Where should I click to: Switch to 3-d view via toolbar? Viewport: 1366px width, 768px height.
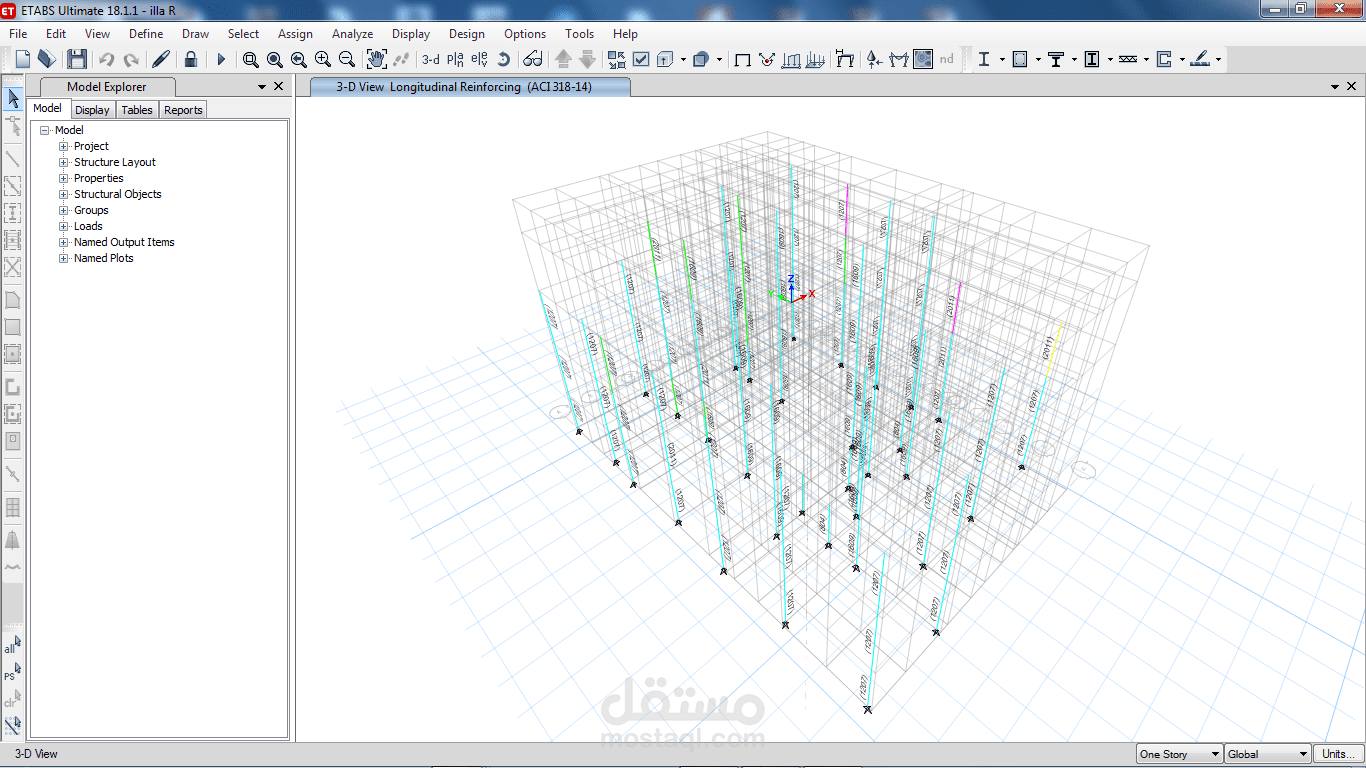[431, 60]
